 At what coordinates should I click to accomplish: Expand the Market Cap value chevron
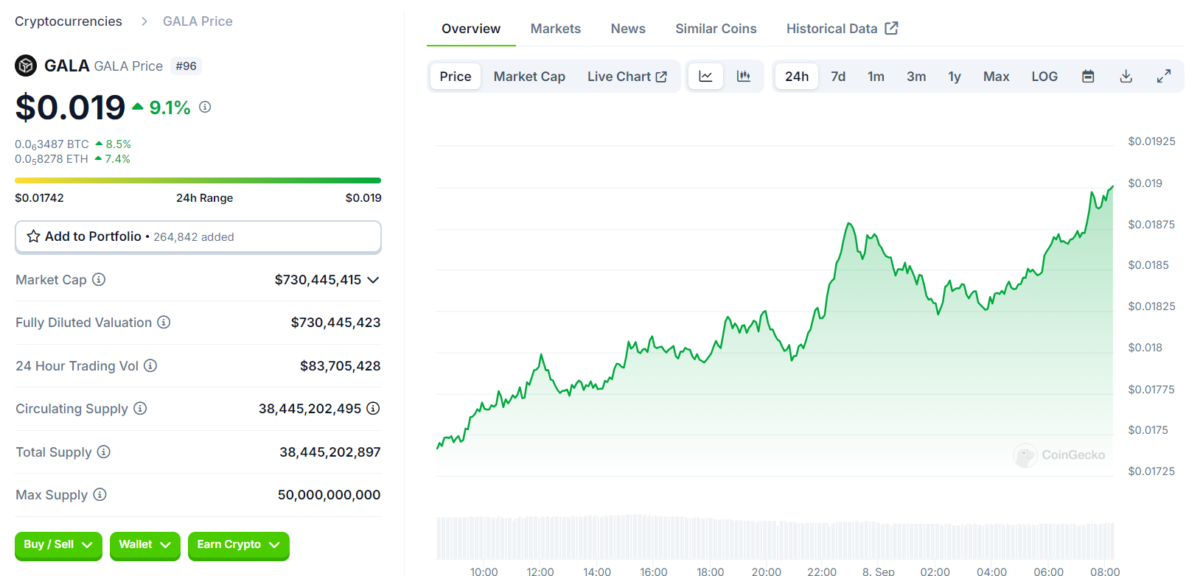tap(373, 280)
